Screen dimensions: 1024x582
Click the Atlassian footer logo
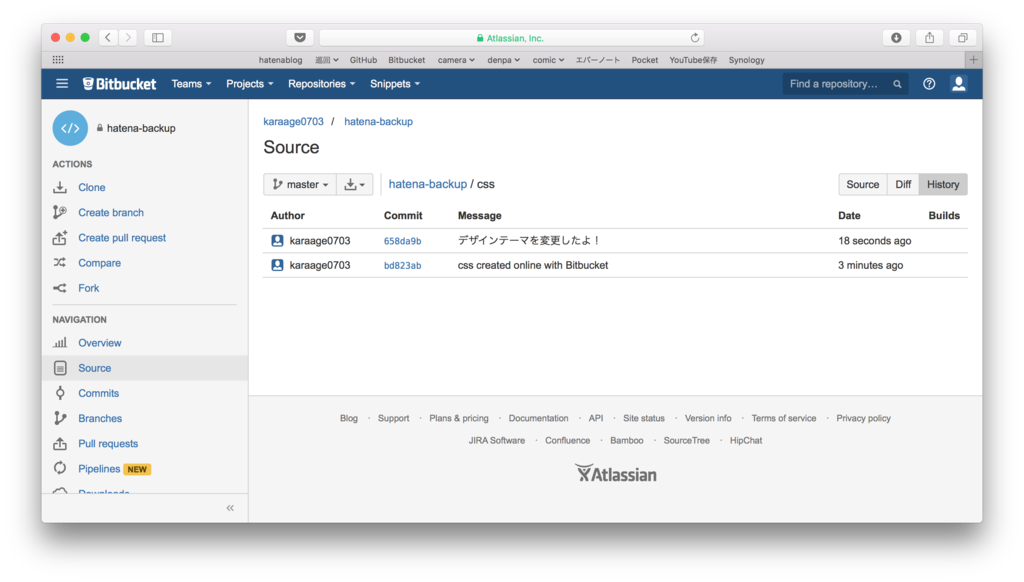pyautogui.click(x=616, y=474)
